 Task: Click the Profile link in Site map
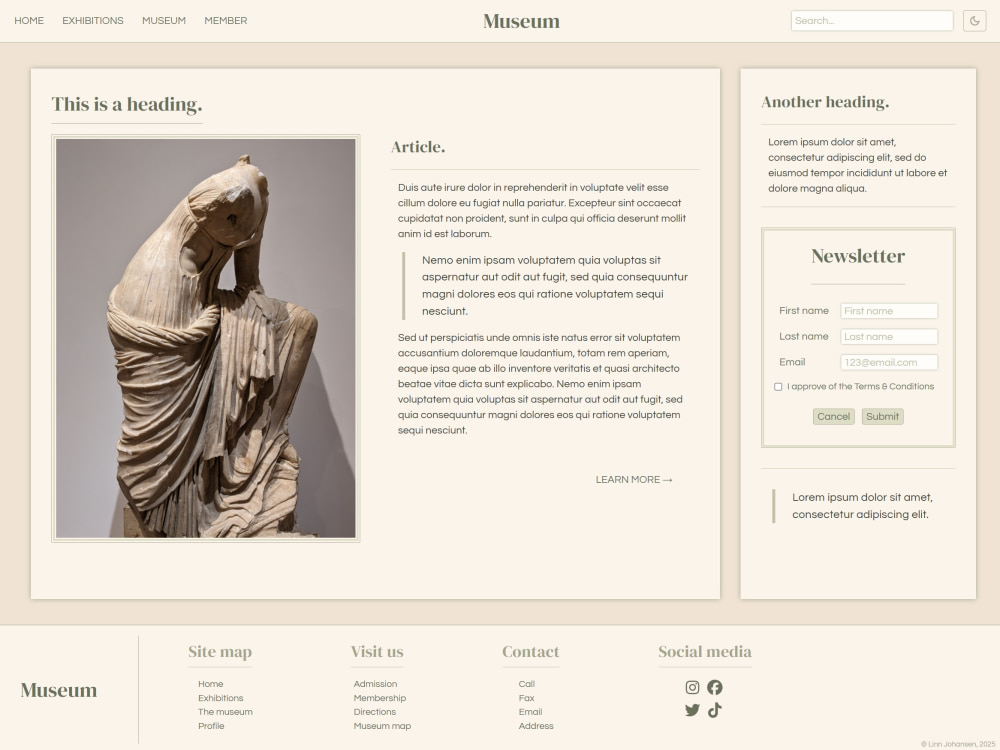pos(211,725)
